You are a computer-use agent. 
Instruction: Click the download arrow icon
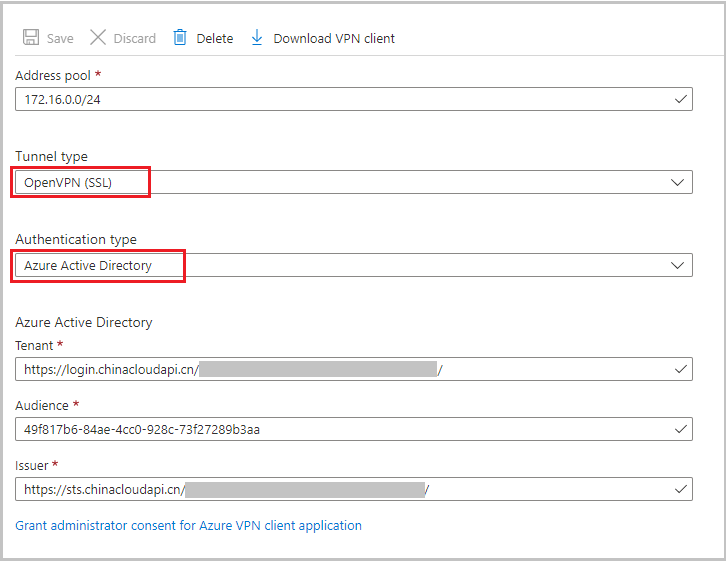[257, 37]
